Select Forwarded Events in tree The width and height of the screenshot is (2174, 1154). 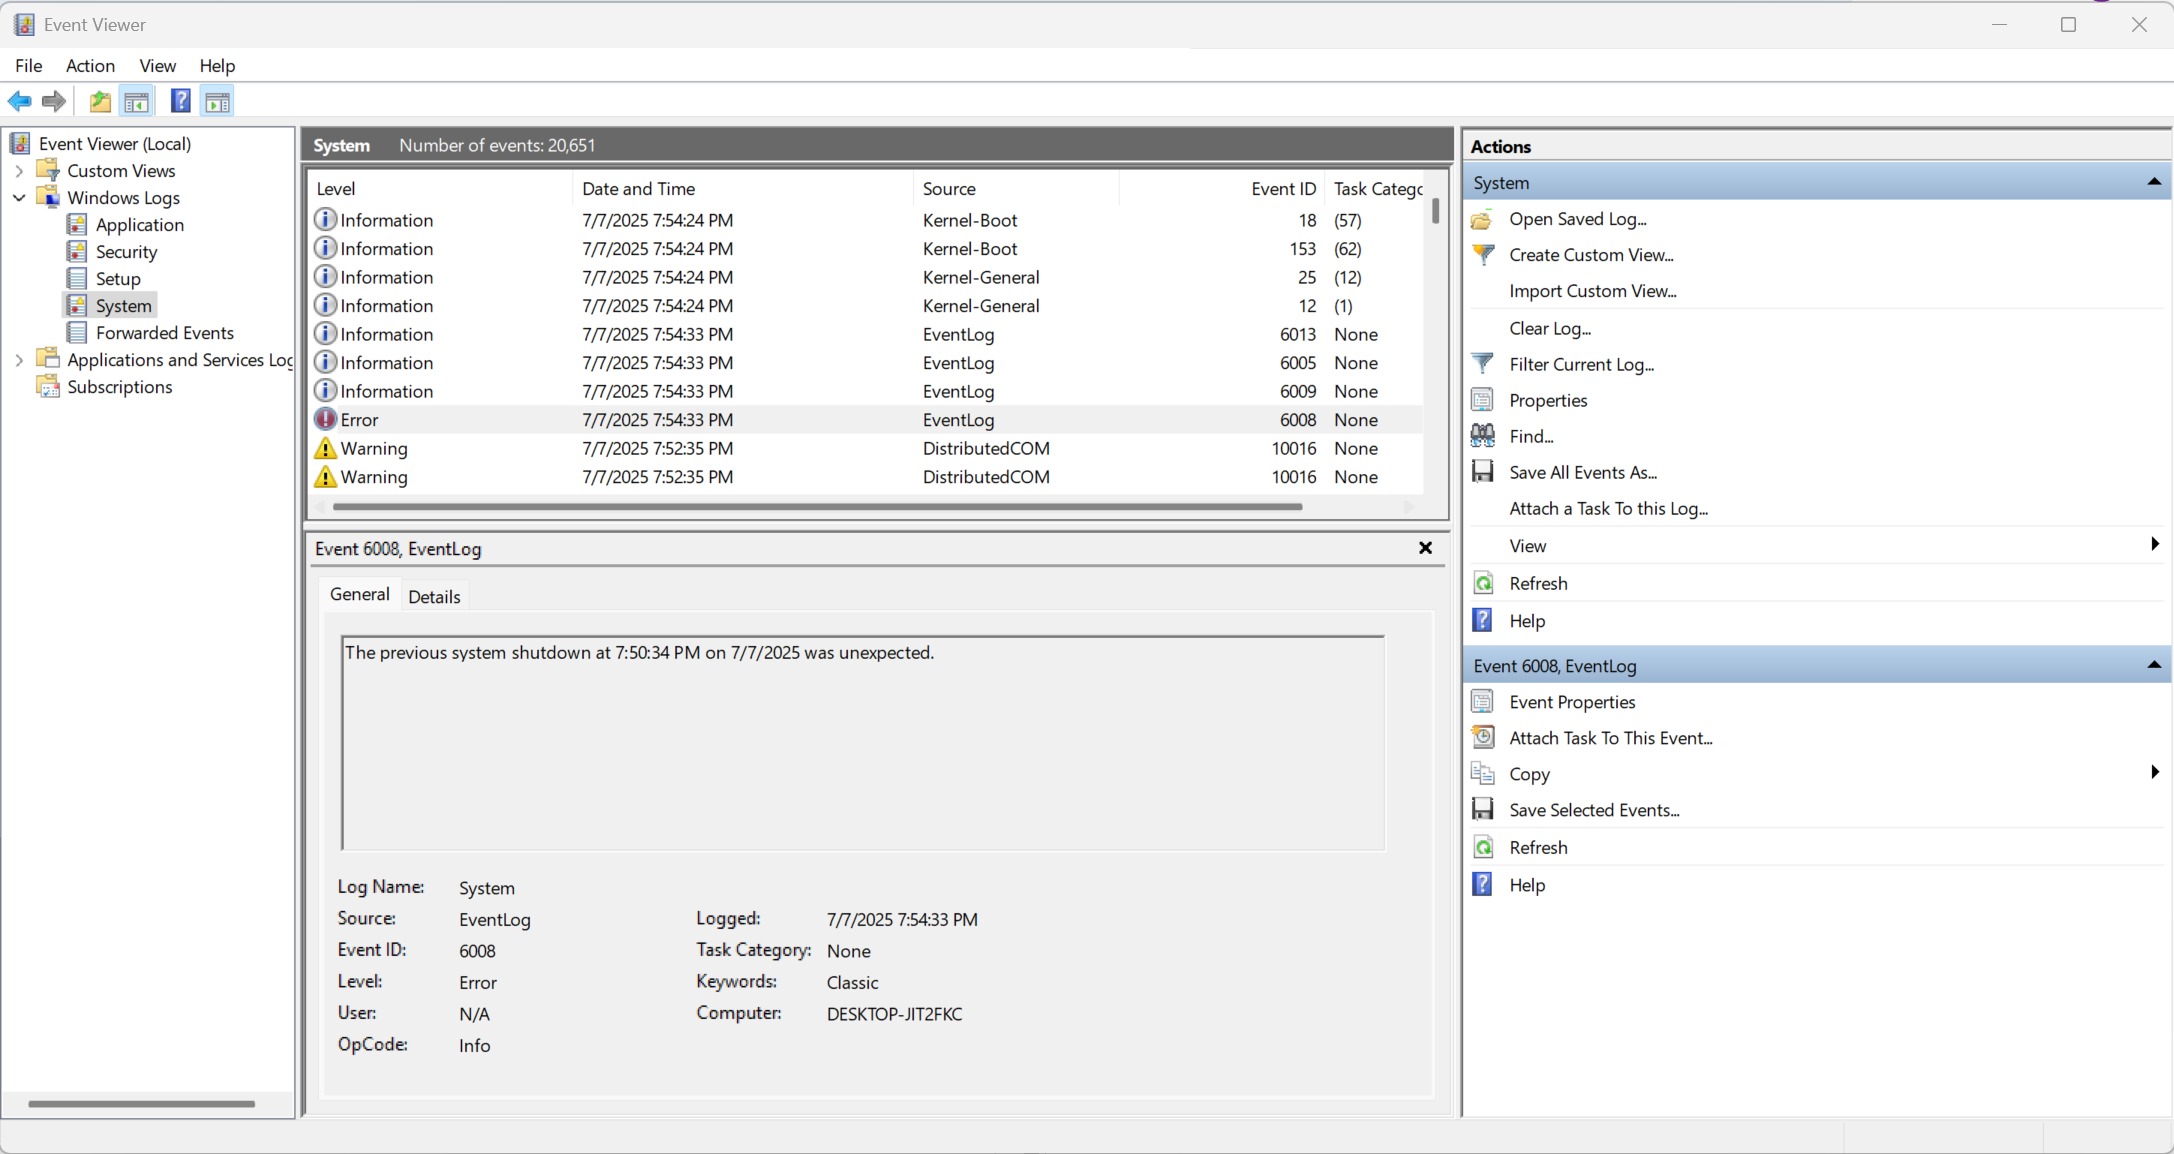pyautogui.click(x=164, y=333)
